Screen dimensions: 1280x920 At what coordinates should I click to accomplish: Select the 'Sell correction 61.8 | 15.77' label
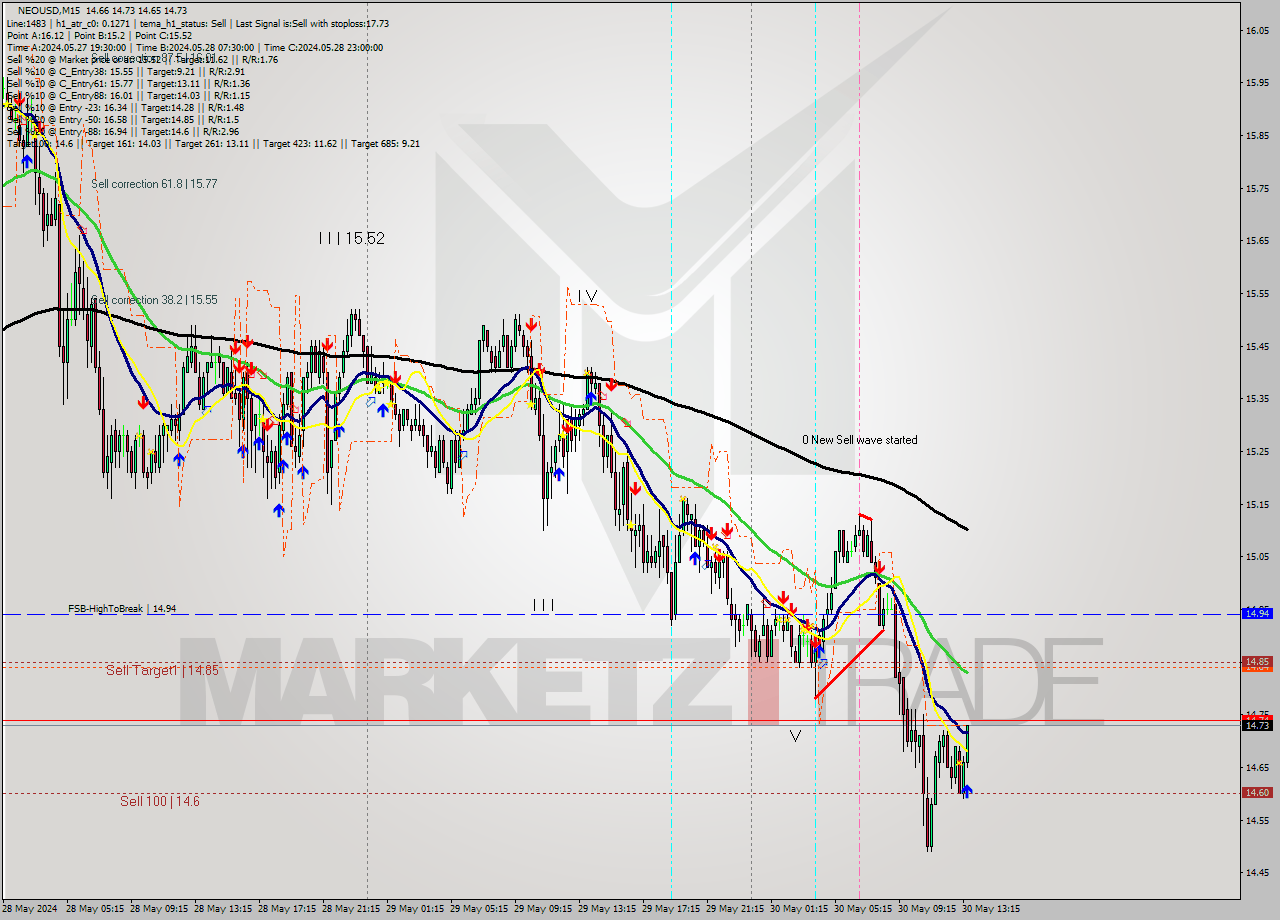(x=154, y=184)
